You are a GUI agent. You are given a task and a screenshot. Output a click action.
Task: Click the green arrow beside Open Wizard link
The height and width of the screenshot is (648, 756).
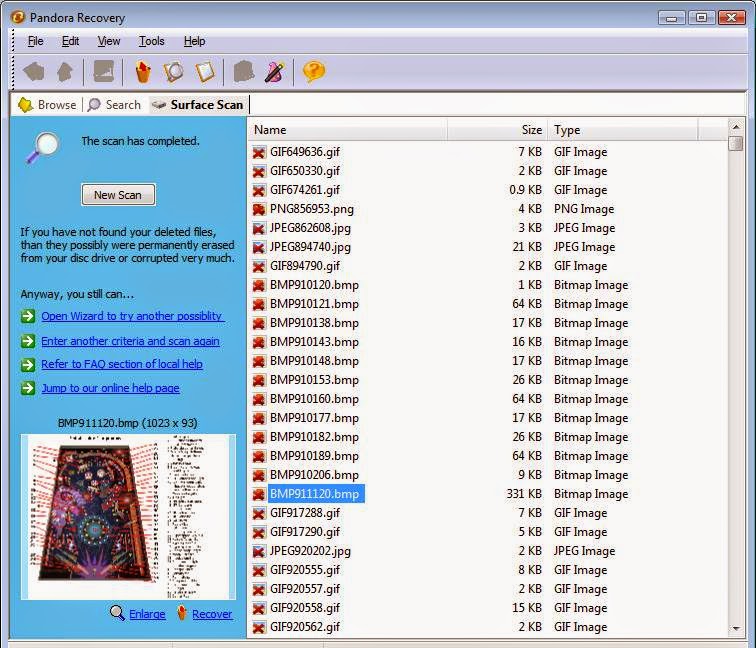pyautogui.click(x=28, y=316)
